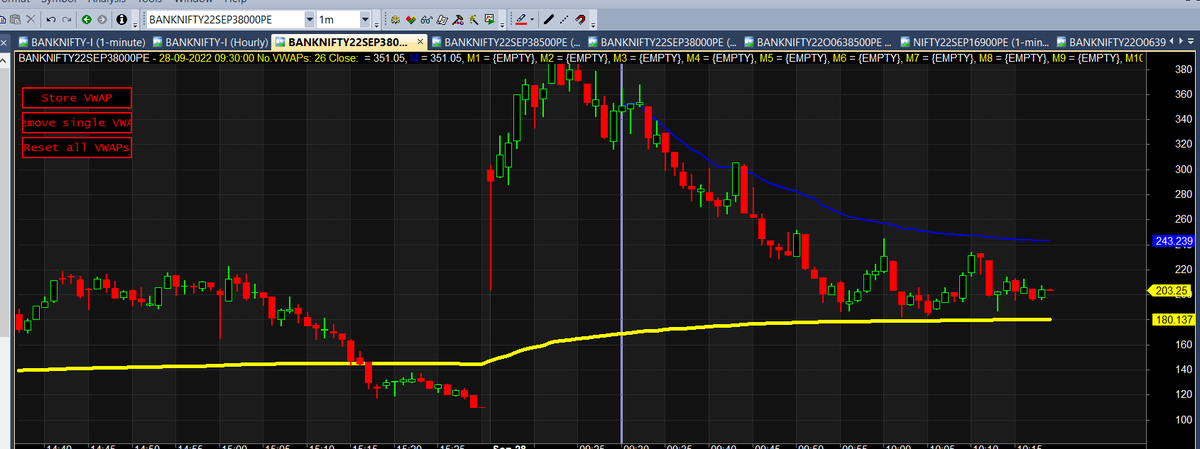Click the 380 price axis value
The image size is (1200, 449).
click(x=1183, y=69)
